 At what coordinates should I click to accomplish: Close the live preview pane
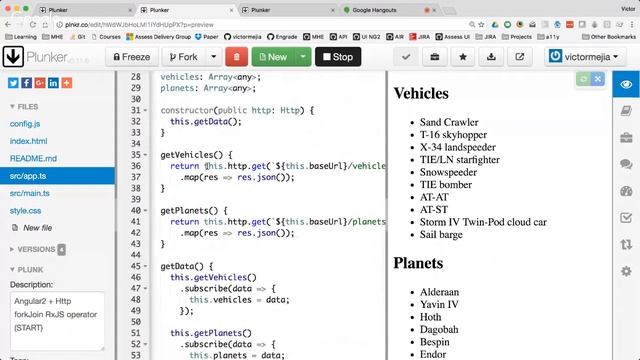(x=598, y=79)
